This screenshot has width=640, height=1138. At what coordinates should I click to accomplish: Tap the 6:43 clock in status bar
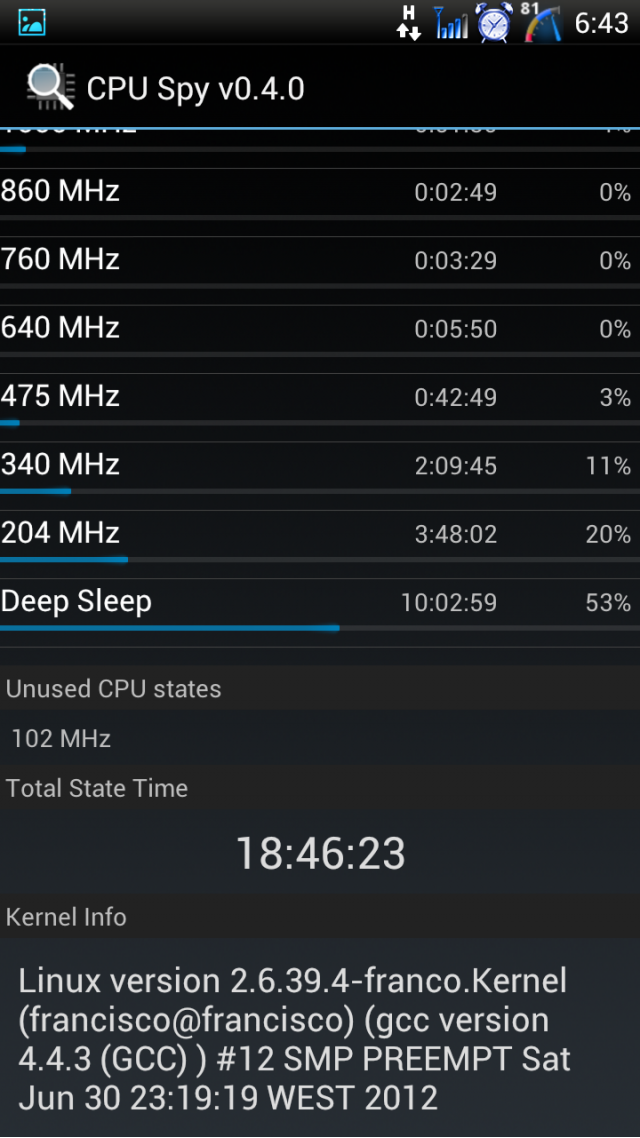601,23
